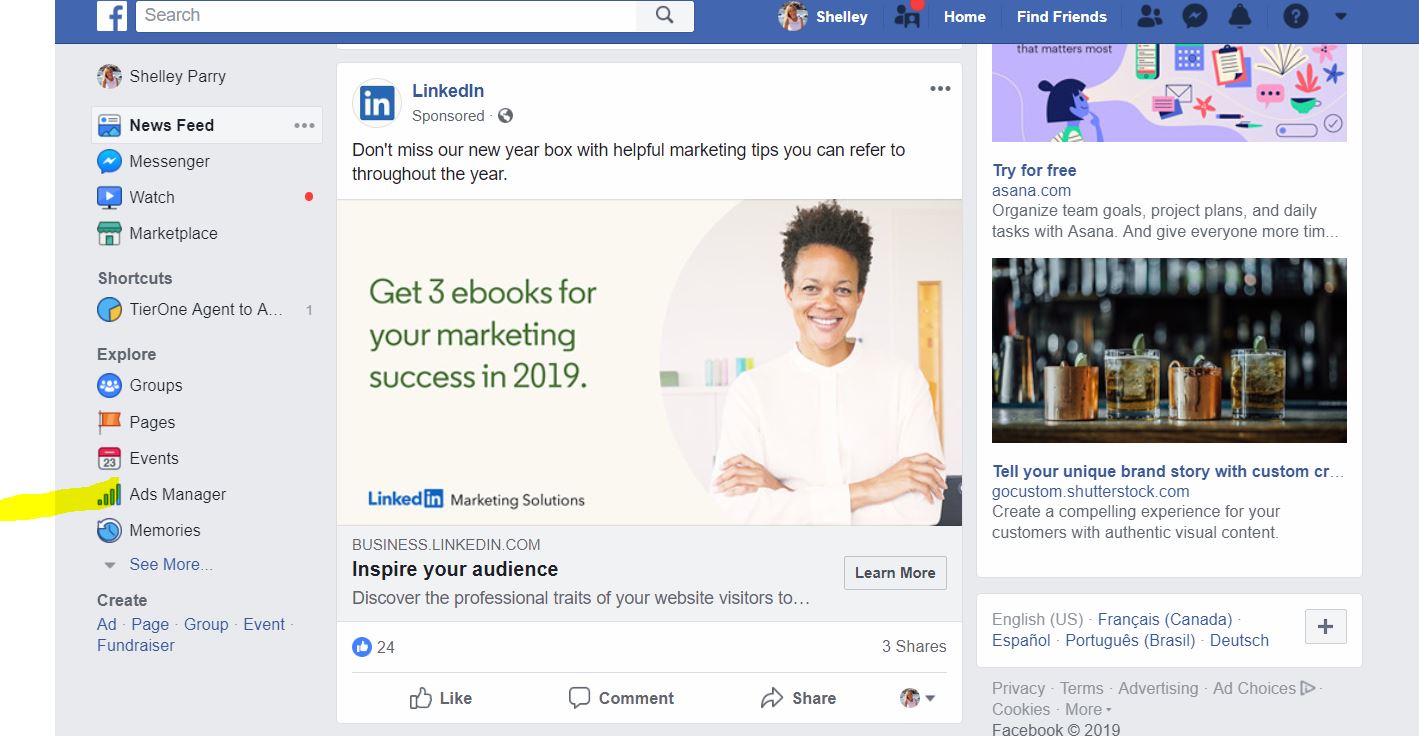Expand See More in the sidebar
Image resolution: width=1419 pixels, height=736 pixels.
coord(169,564)
